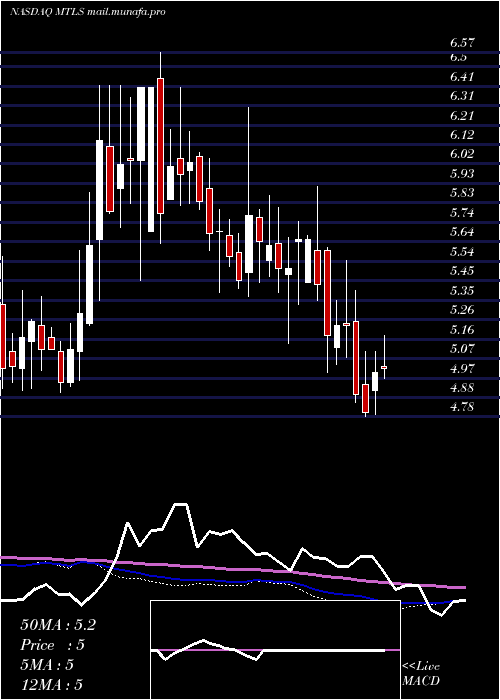Click the NASDAQ MTLS mail.munafa.pro title text

[88, 12]
